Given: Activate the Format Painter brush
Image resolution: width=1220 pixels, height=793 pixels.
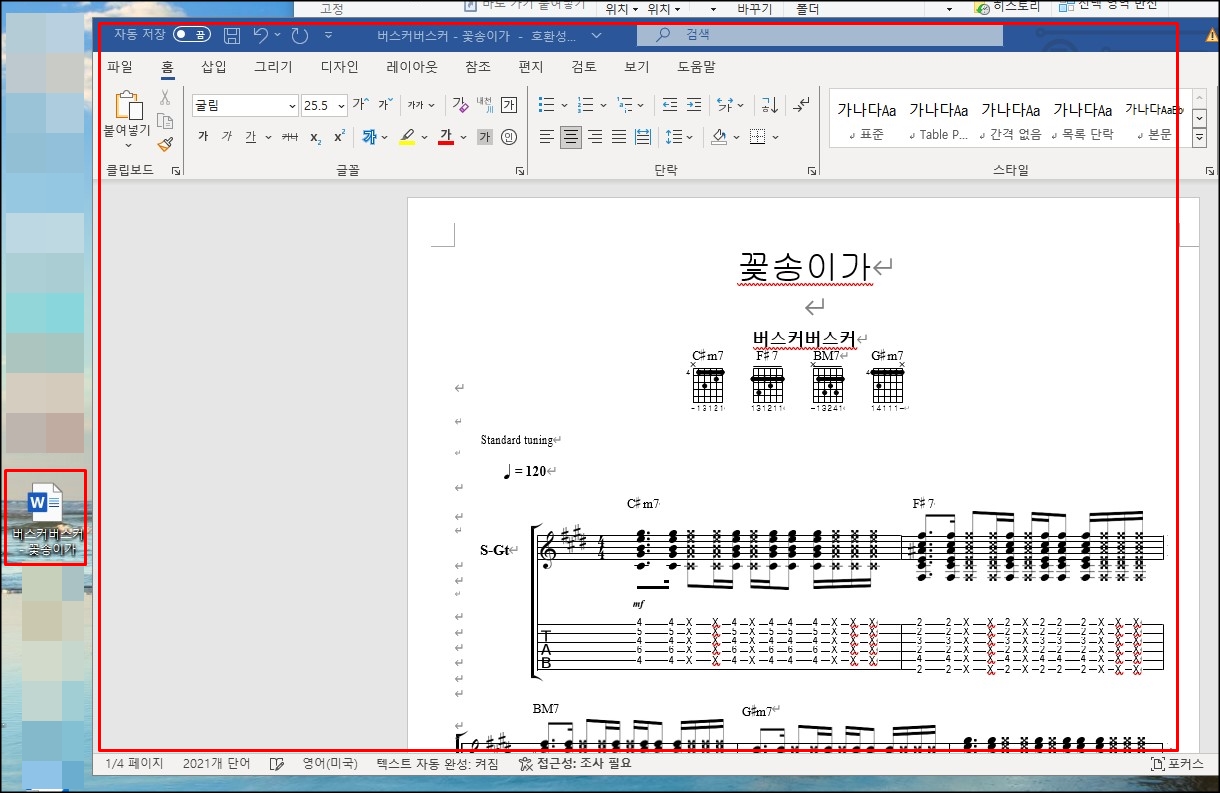Looking at the screenshot, I should coord(165,143).
